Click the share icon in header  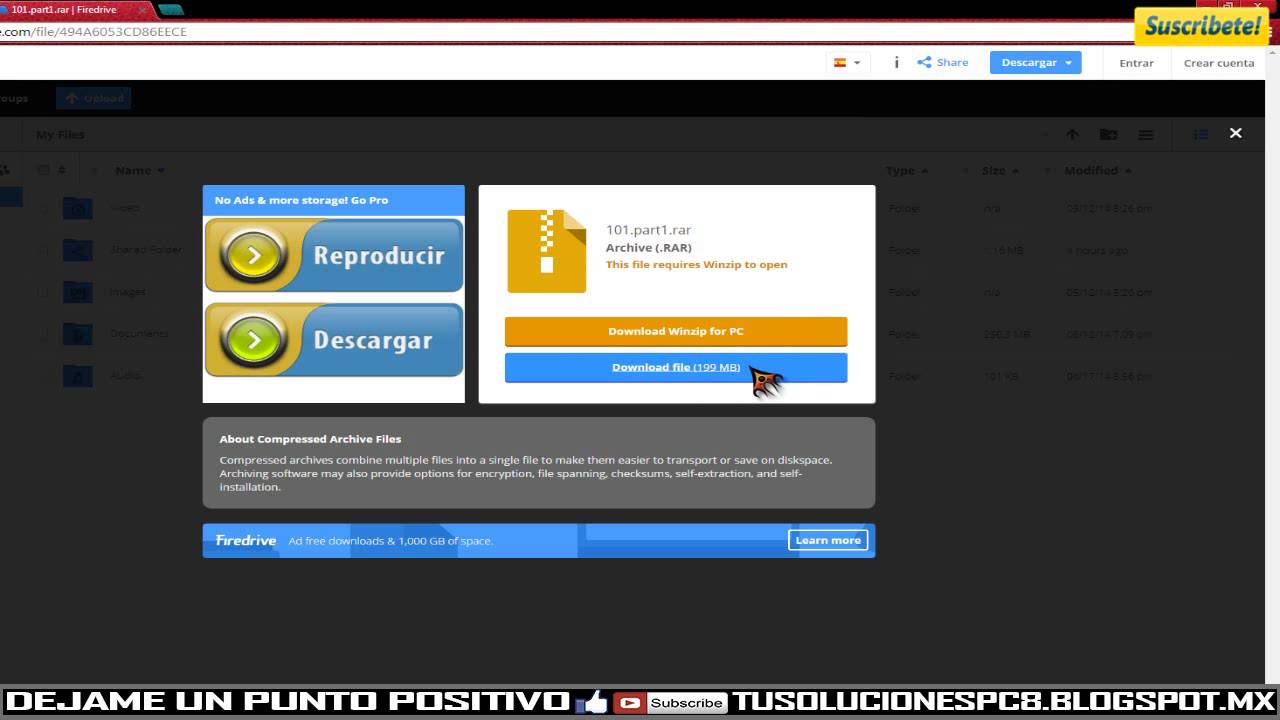tap(924, 62)
